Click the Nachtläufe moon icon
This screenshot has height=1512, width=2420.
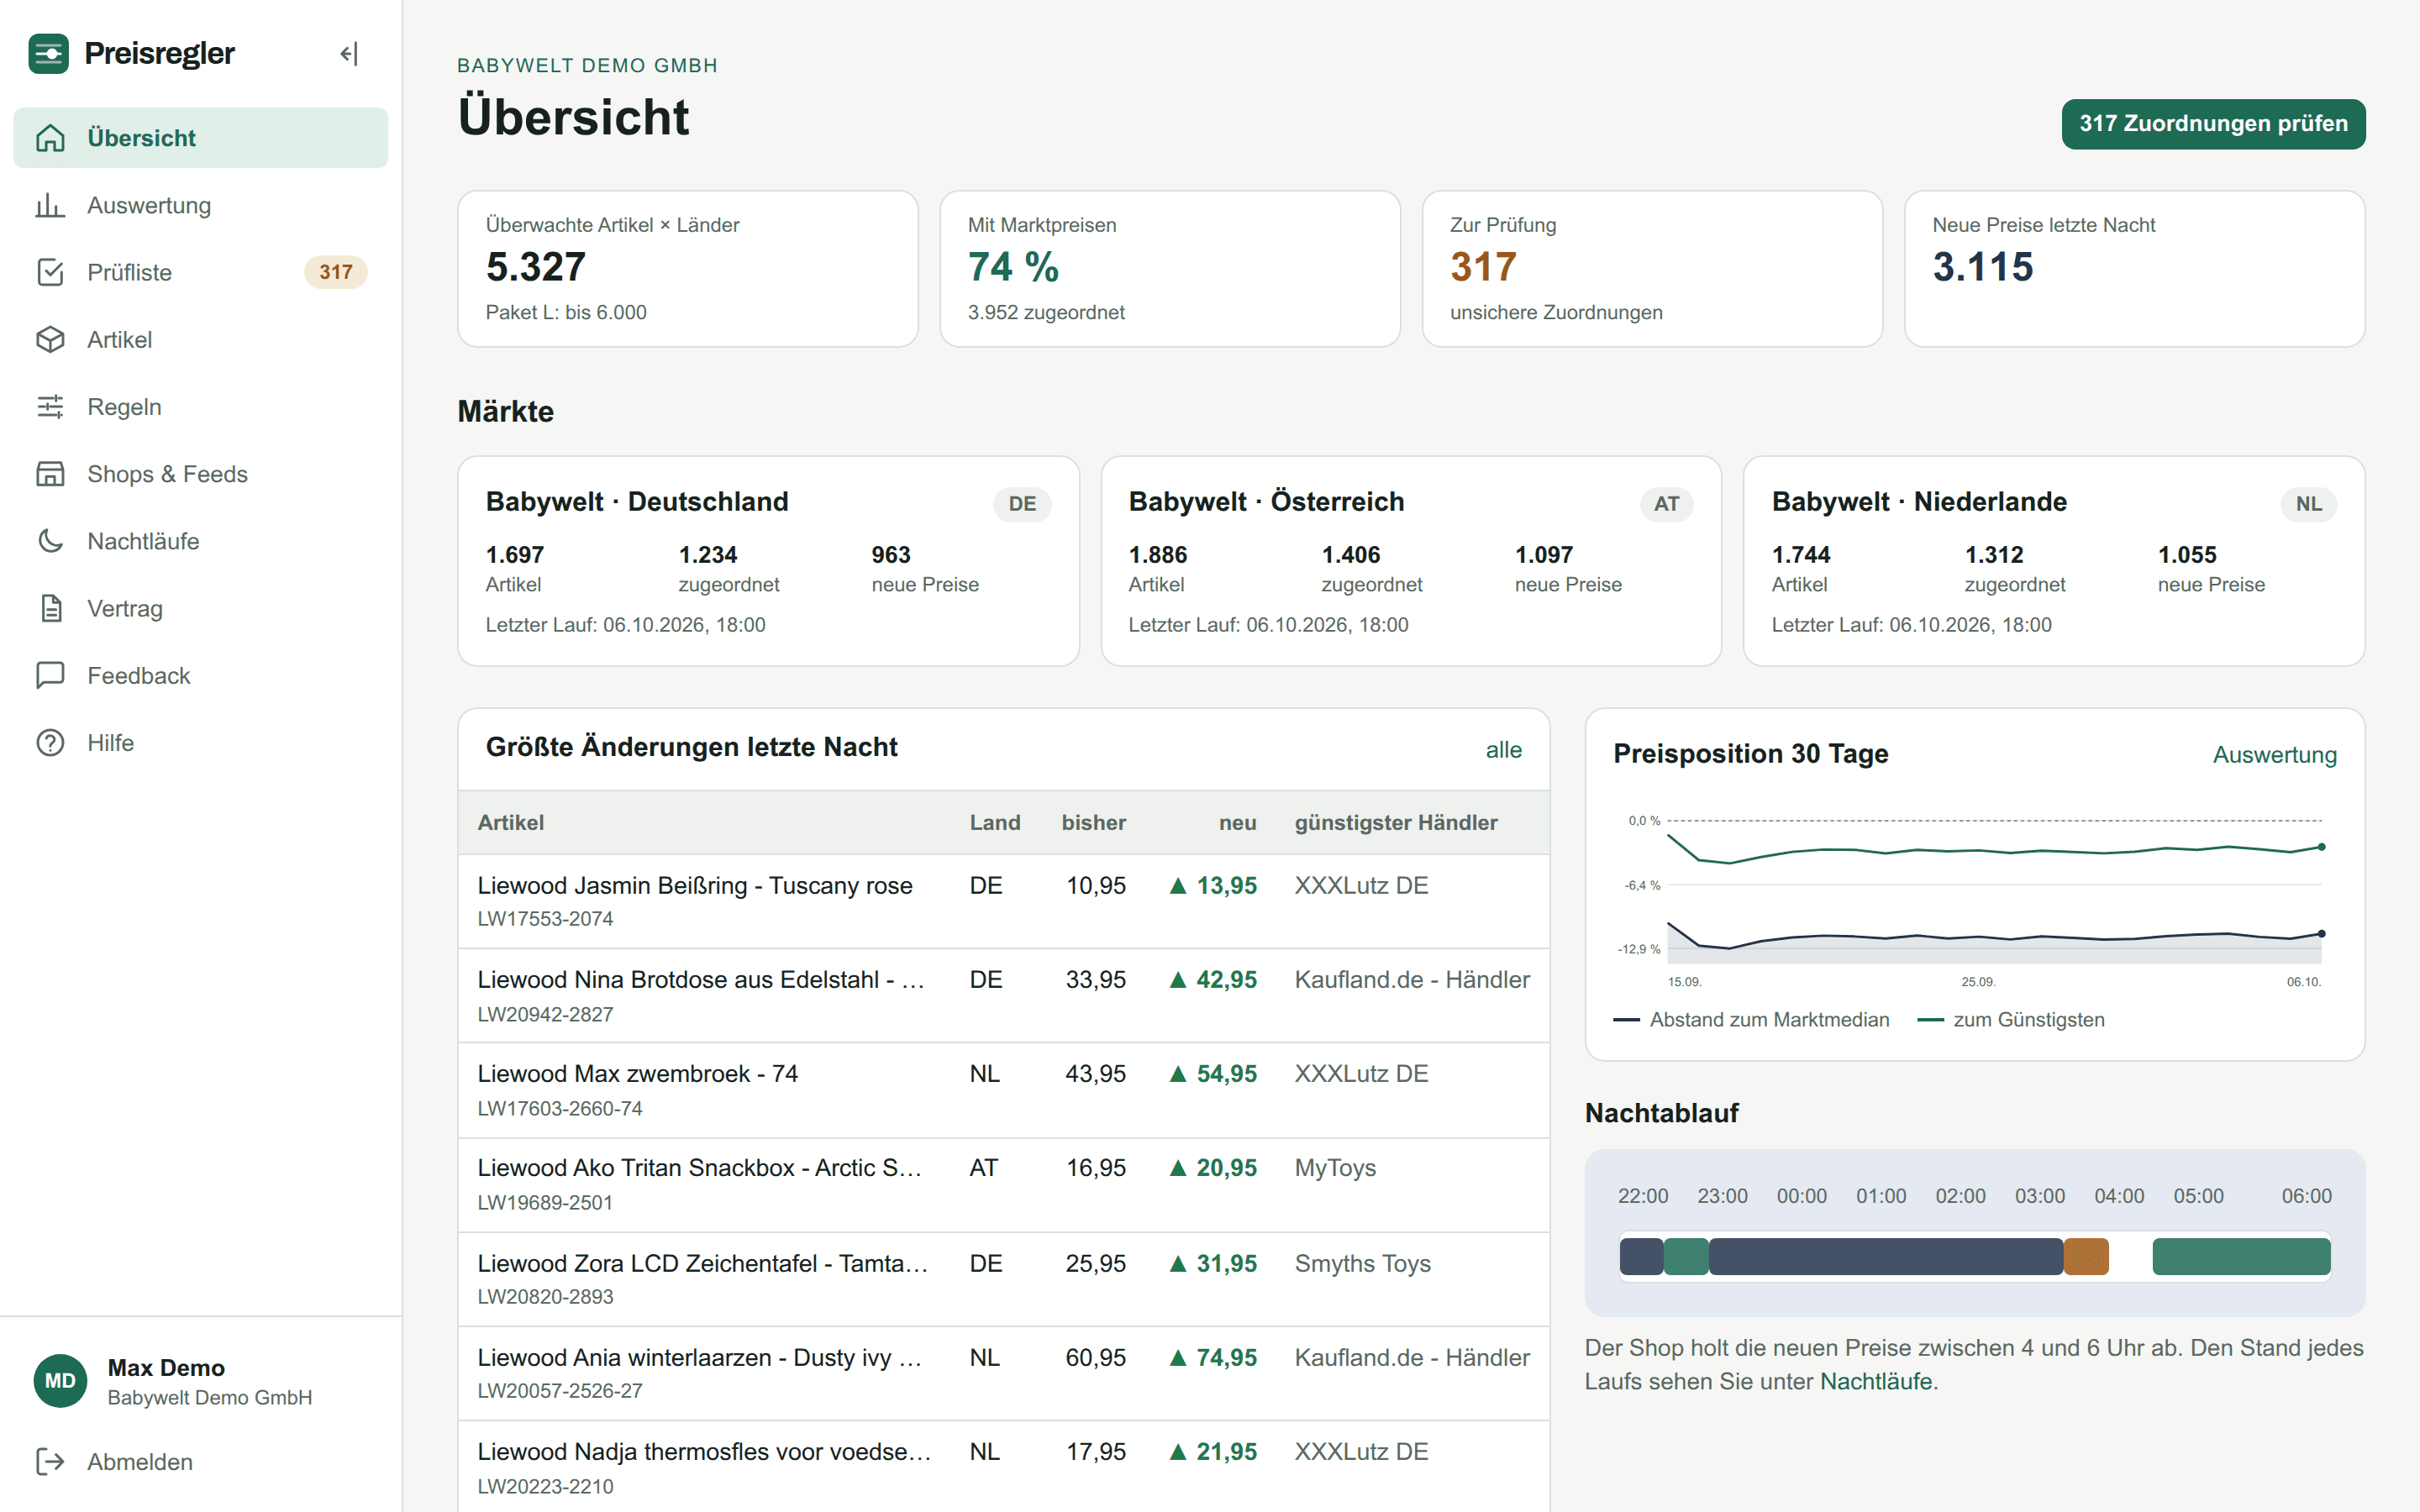point(50,541)
